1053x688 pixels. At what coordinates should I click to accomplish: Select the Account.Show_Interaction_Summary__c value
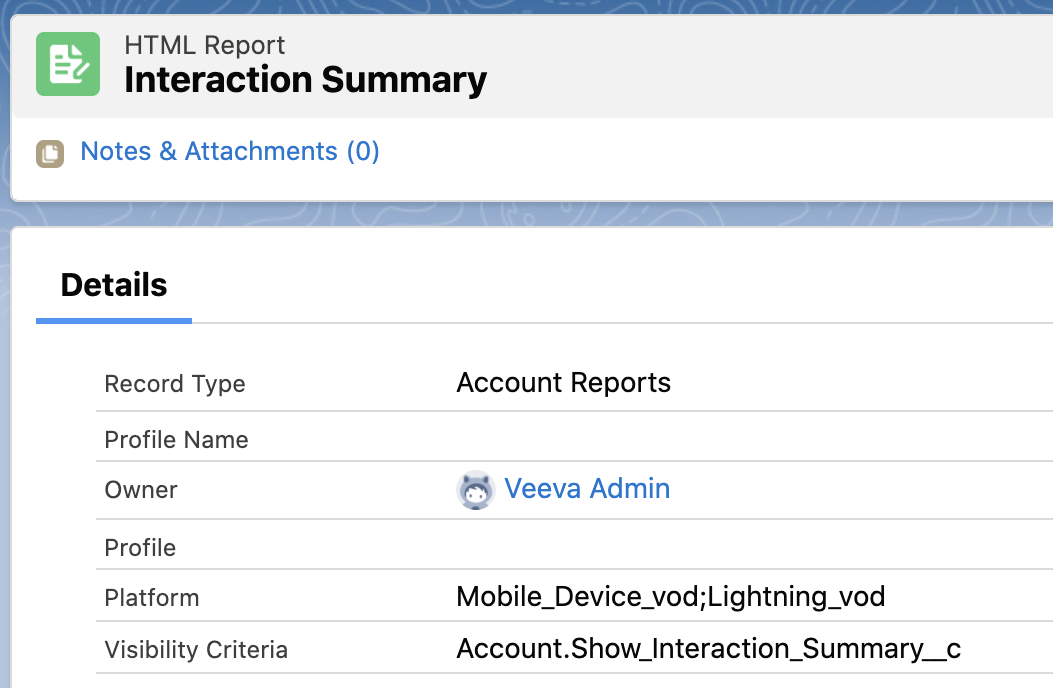pos(708,649)
